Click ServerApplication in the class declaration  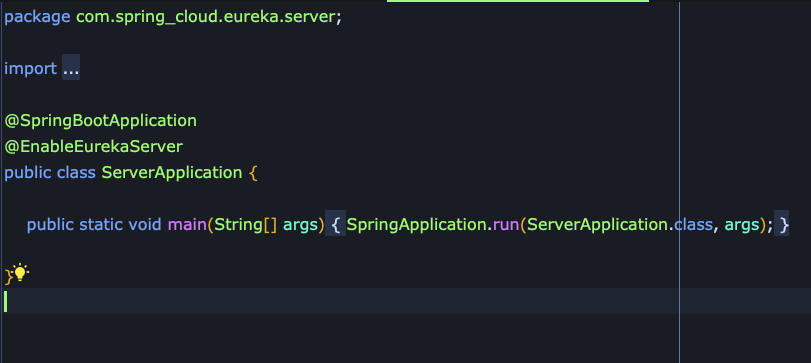(x=172, y=173)
